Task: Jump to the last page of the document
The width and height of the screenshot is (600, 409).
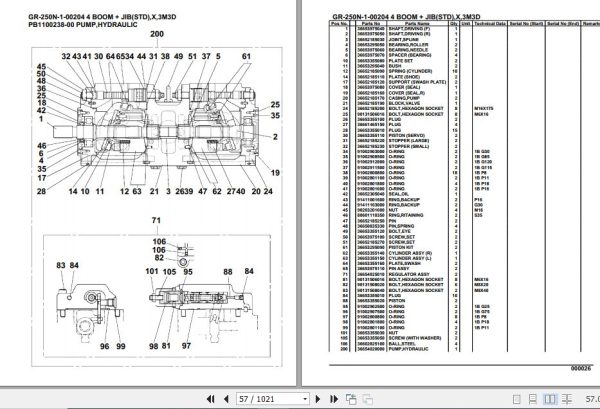Action: pos(334,399)
